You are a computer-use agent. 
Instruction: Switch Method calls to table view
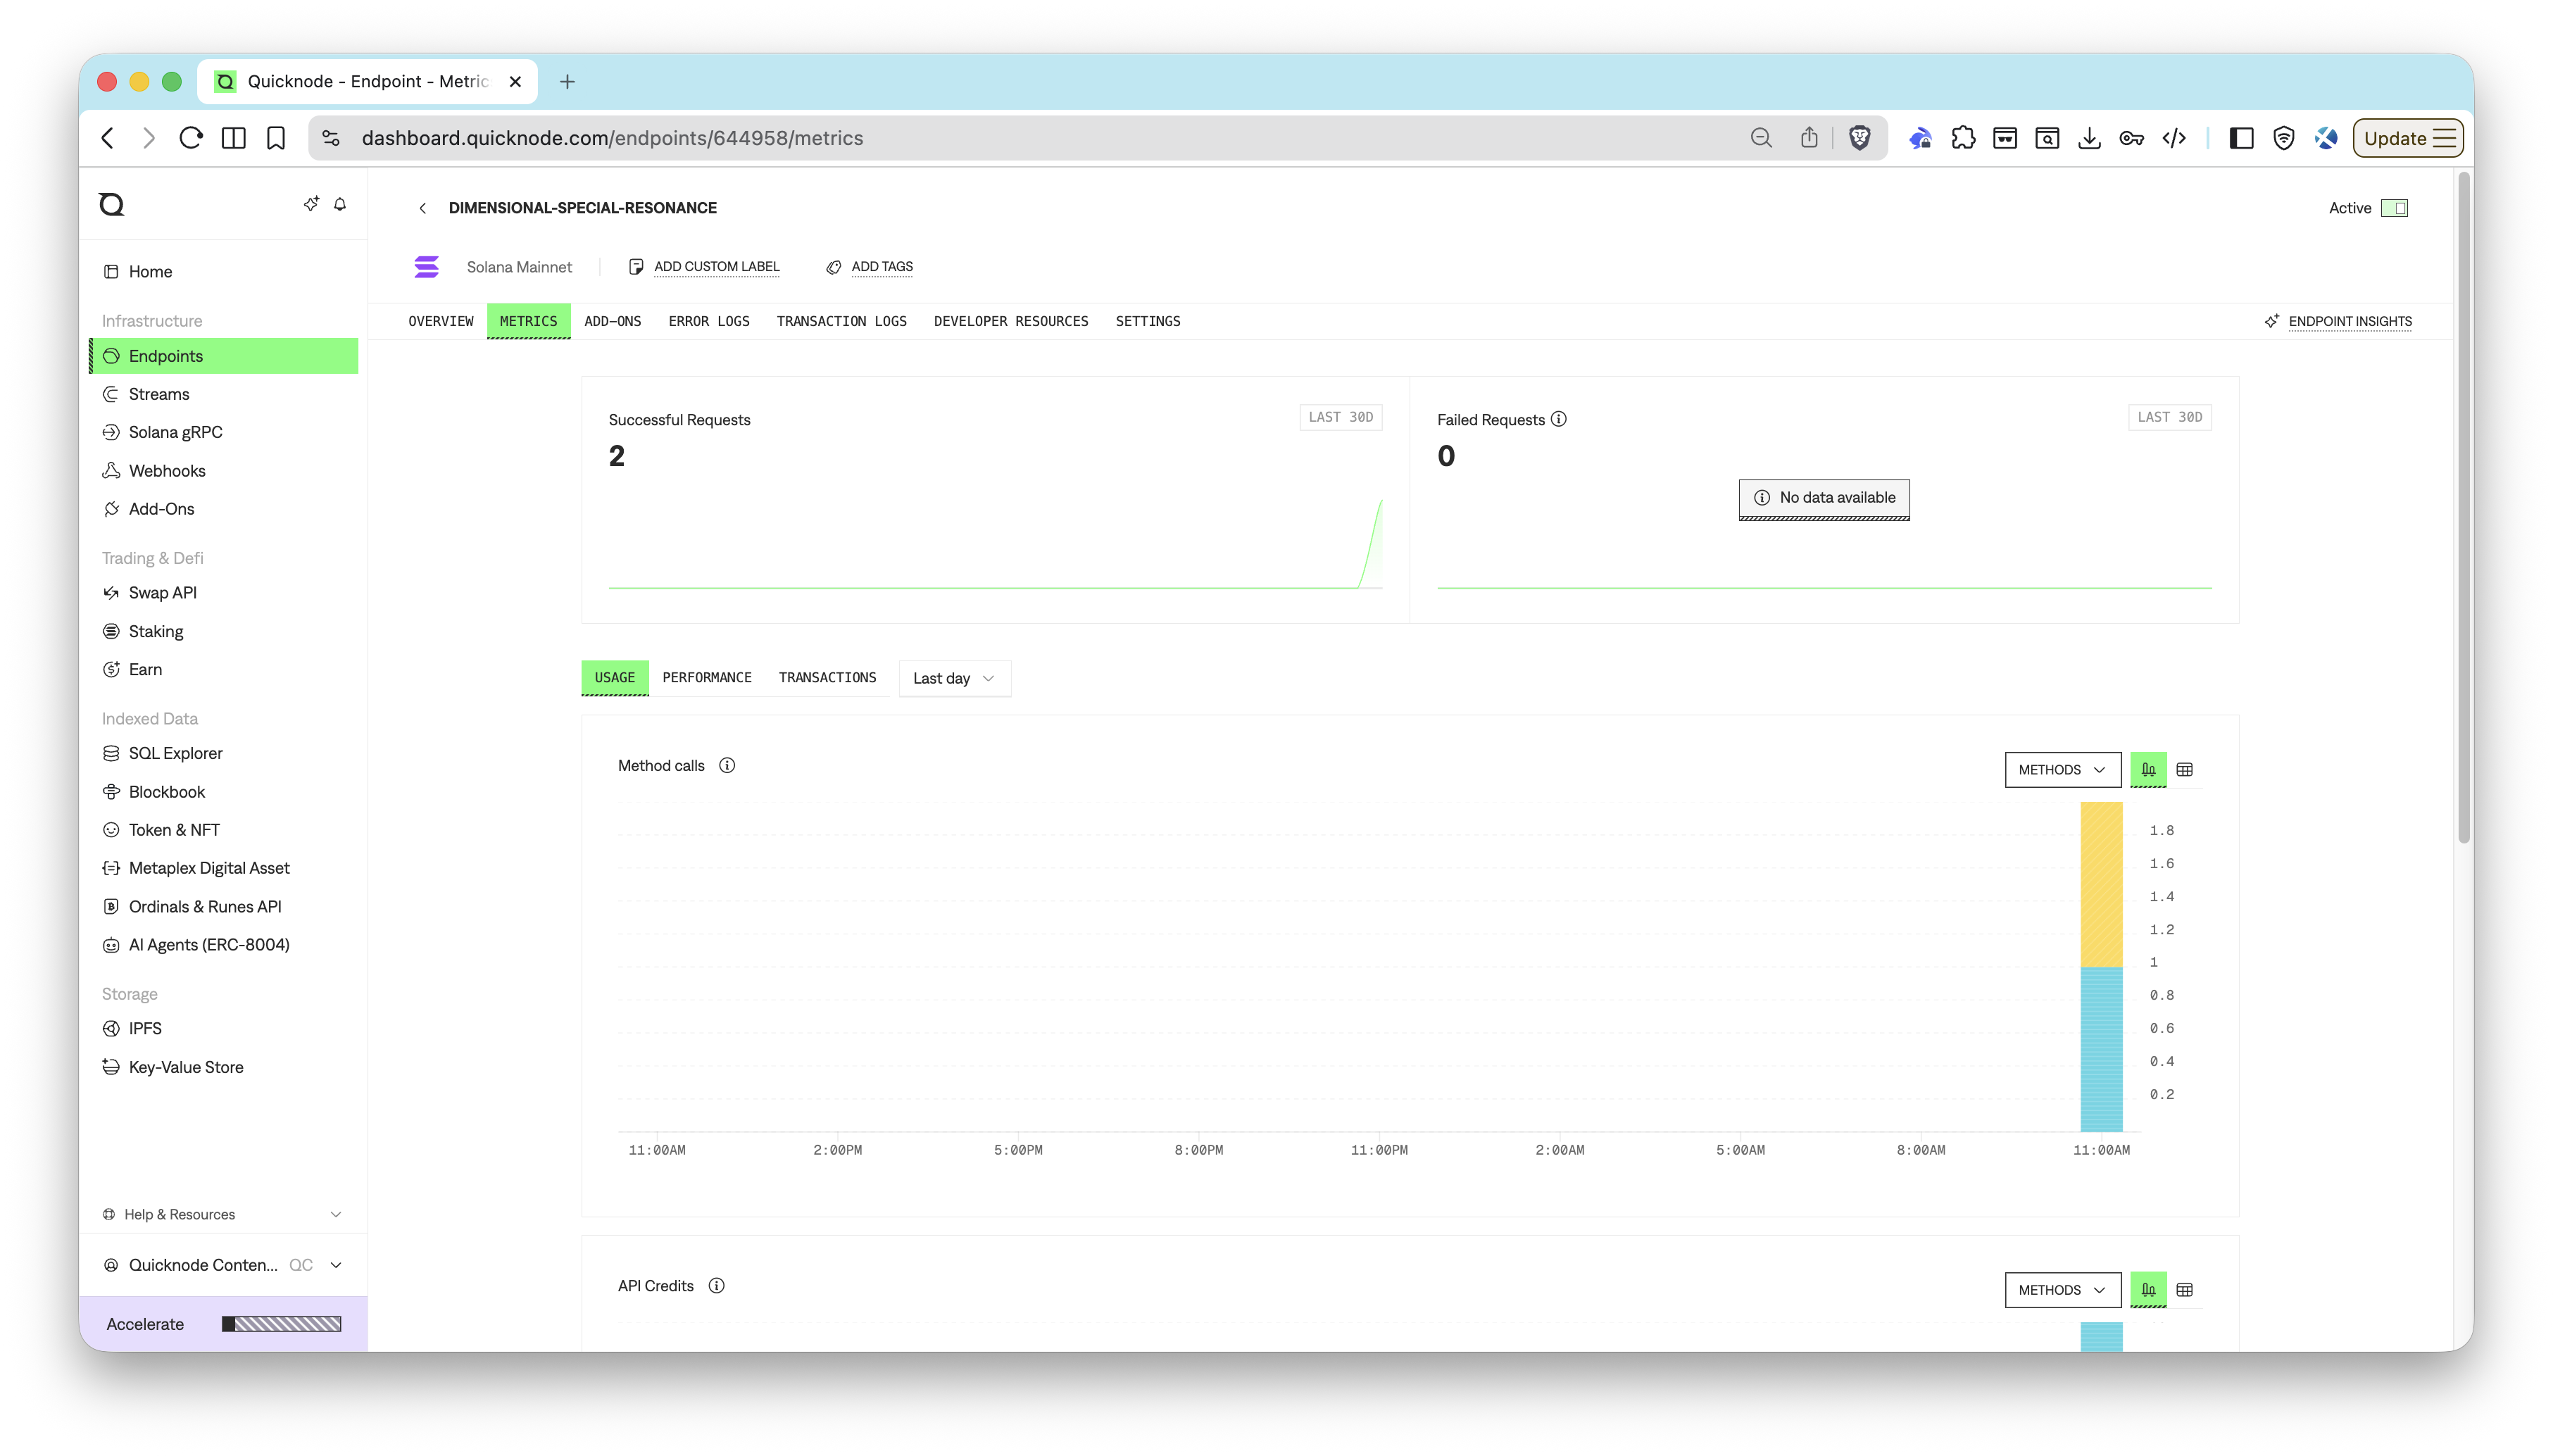point(2185,770)
